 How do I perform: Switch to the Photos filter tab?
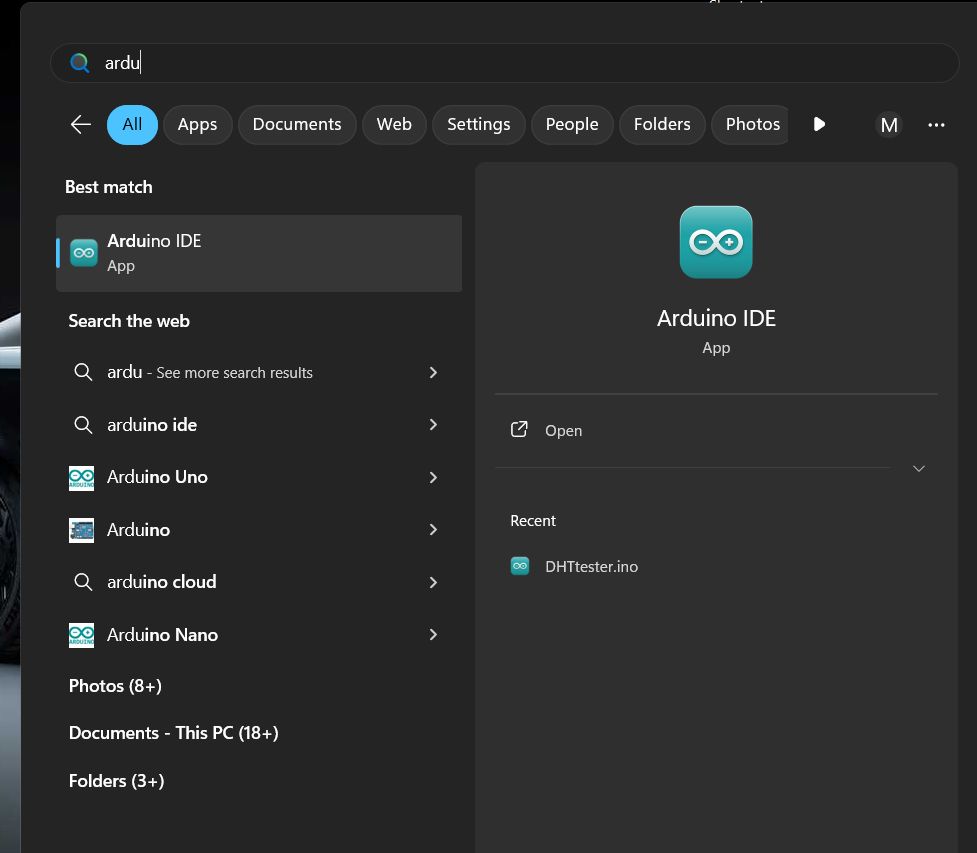750,125
